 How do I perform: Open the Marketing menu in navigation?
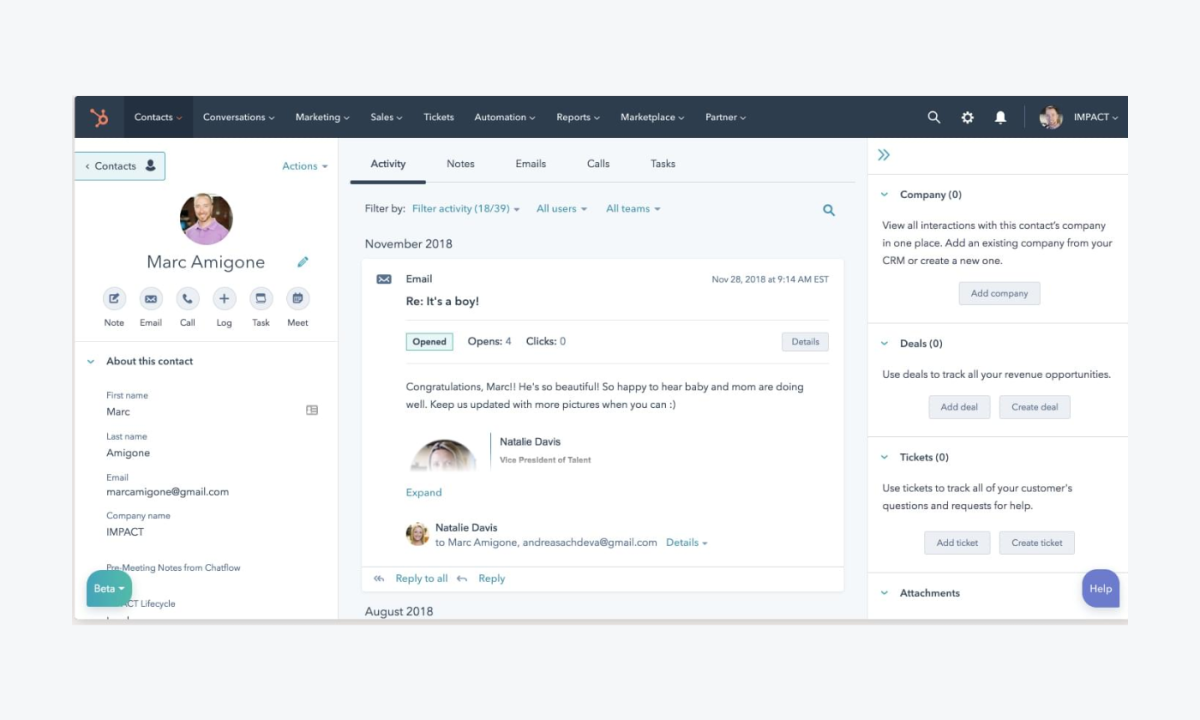pyautogui.click(x=321, y=117)
